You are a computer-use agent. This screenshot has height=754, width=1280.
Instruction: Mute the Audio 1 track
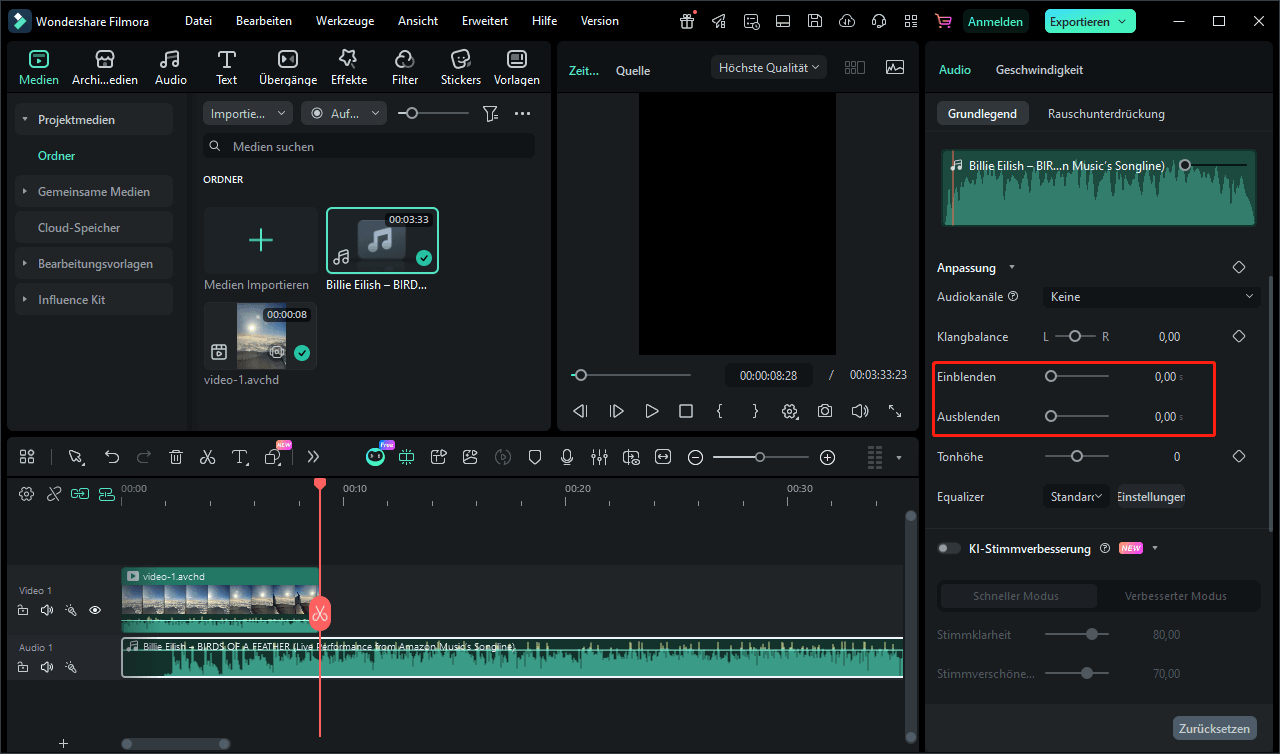click(46, 666)
